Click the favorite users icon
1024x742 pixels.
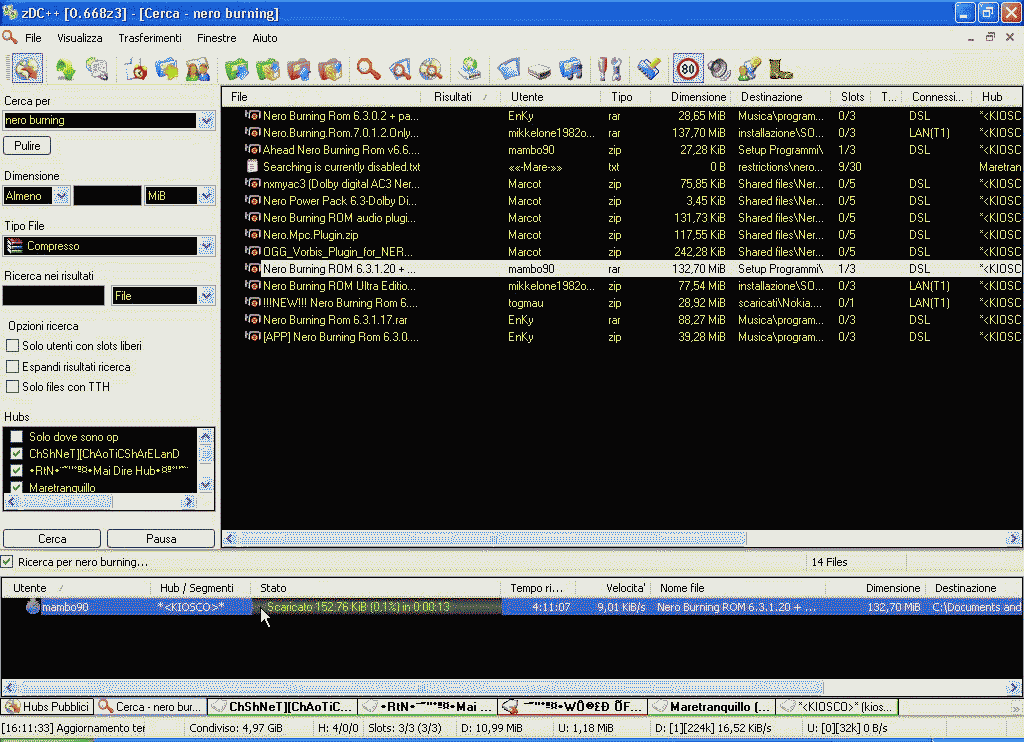point(197,69)
